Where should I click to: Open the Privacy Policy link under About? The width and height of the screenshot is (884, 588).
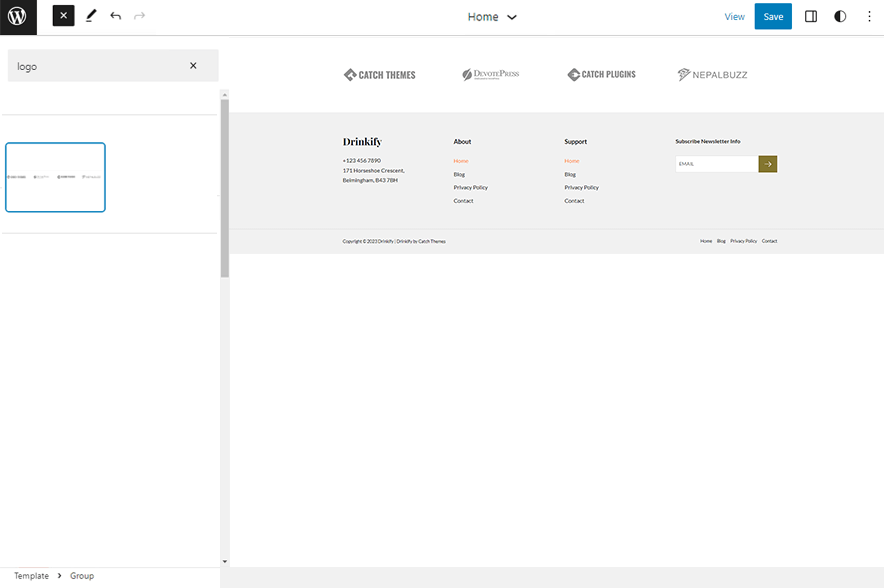coord(470,187)
